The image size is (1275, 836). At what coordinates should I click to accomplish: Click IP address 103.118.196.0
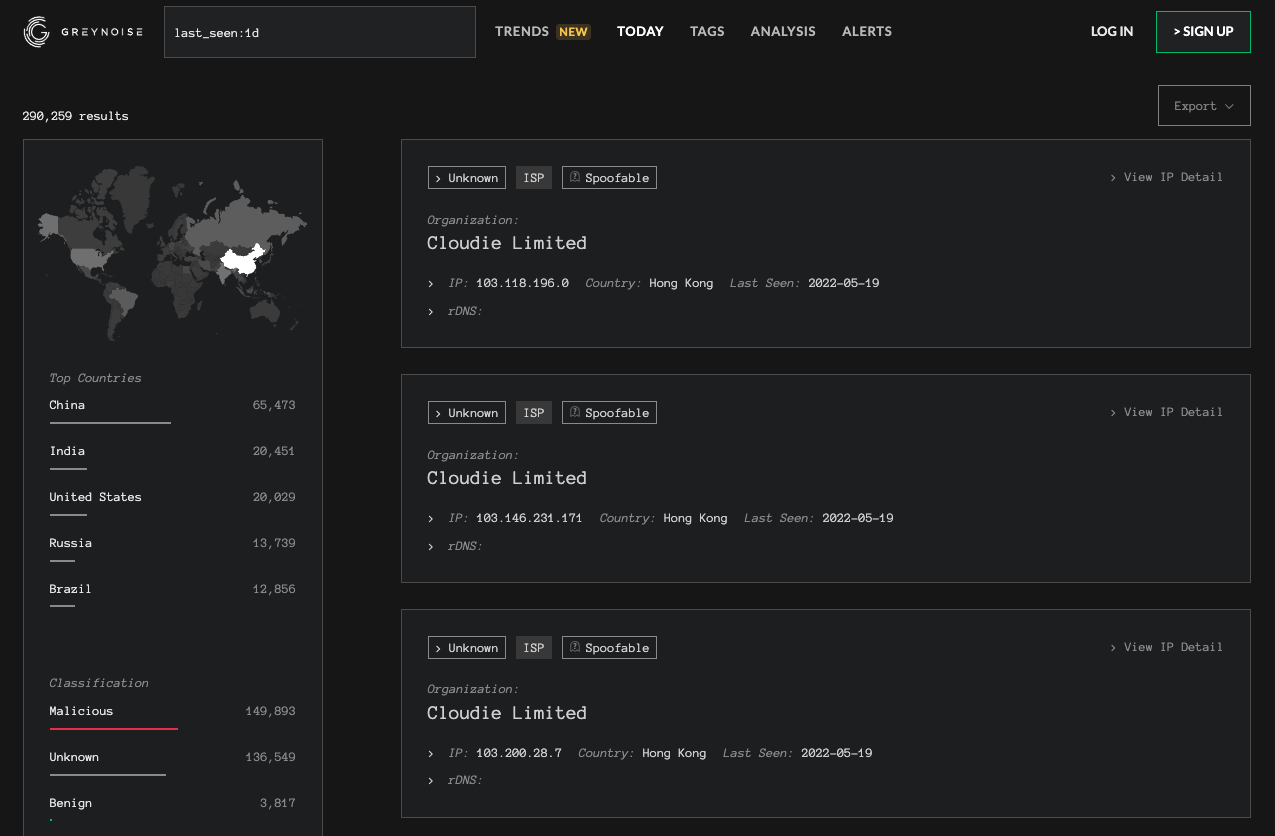[x=522, y=283]
